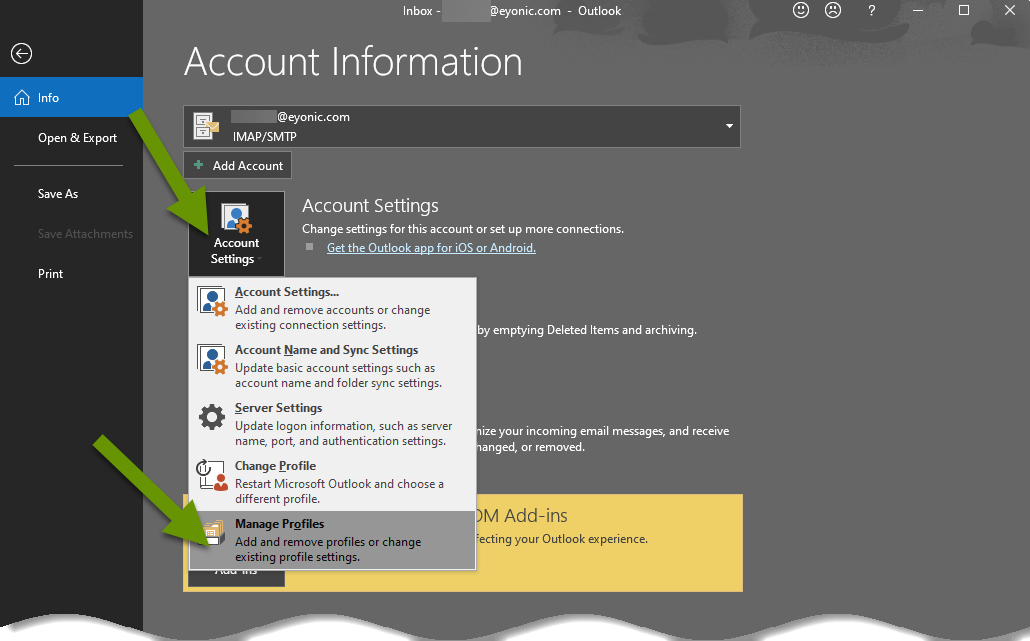The image size is (1030, 641).
Task: Send a frown using the sad face icon
Action: coord(833,11)
